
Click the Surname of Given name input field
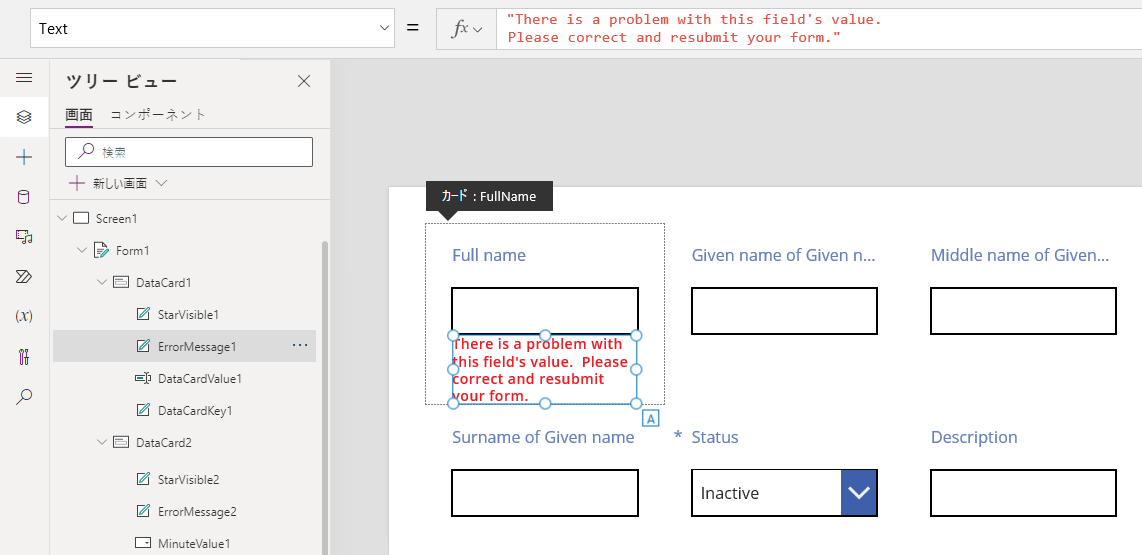545,493
